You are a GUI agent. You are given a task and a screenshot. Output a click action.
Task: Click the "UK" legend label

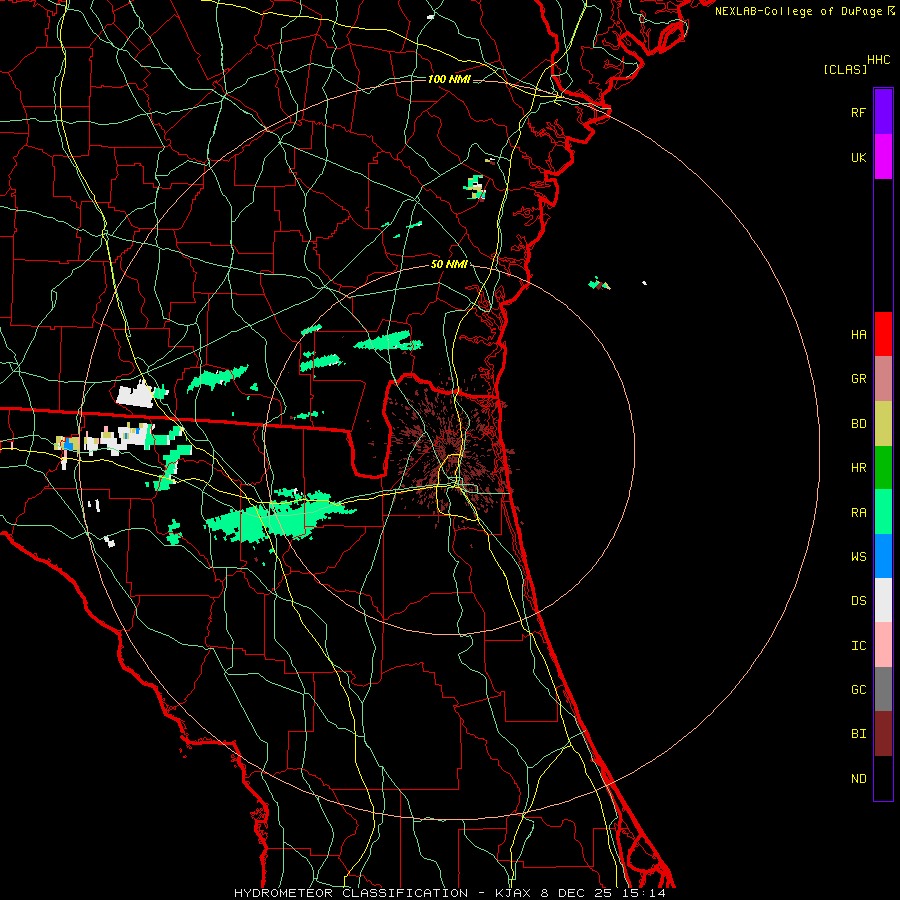pos(858,157)
